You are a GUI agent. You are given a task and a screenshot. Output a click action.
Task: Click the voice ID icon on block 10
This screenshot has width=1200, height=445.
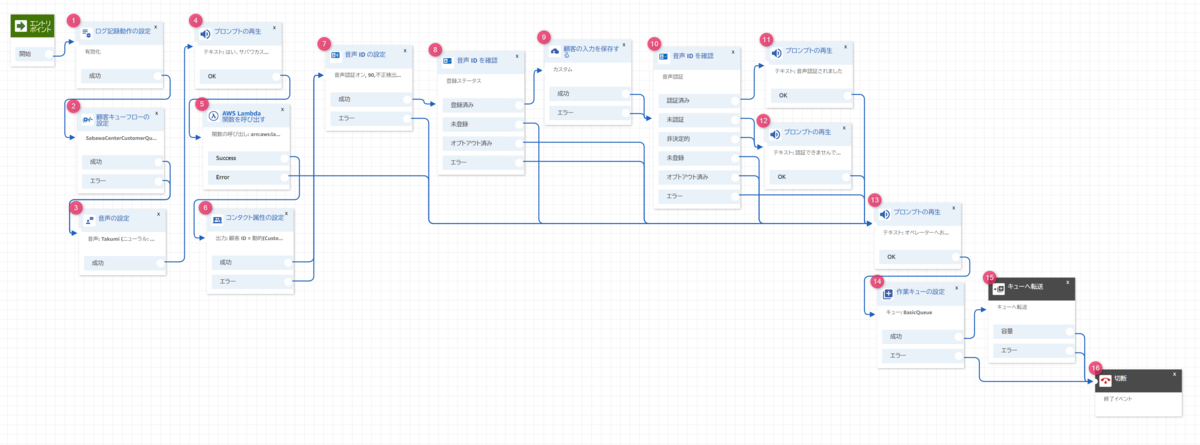click(663, 56)
